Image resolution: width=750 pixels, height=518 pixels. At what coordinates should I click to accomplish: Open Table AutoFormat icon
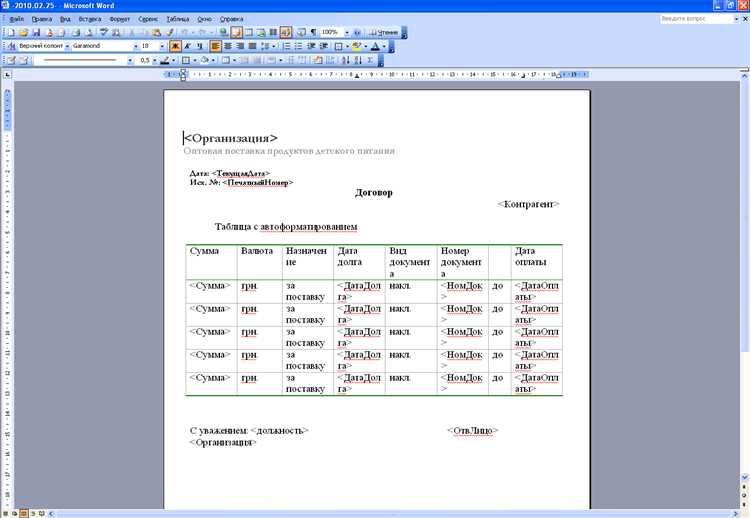coord(317,60)
